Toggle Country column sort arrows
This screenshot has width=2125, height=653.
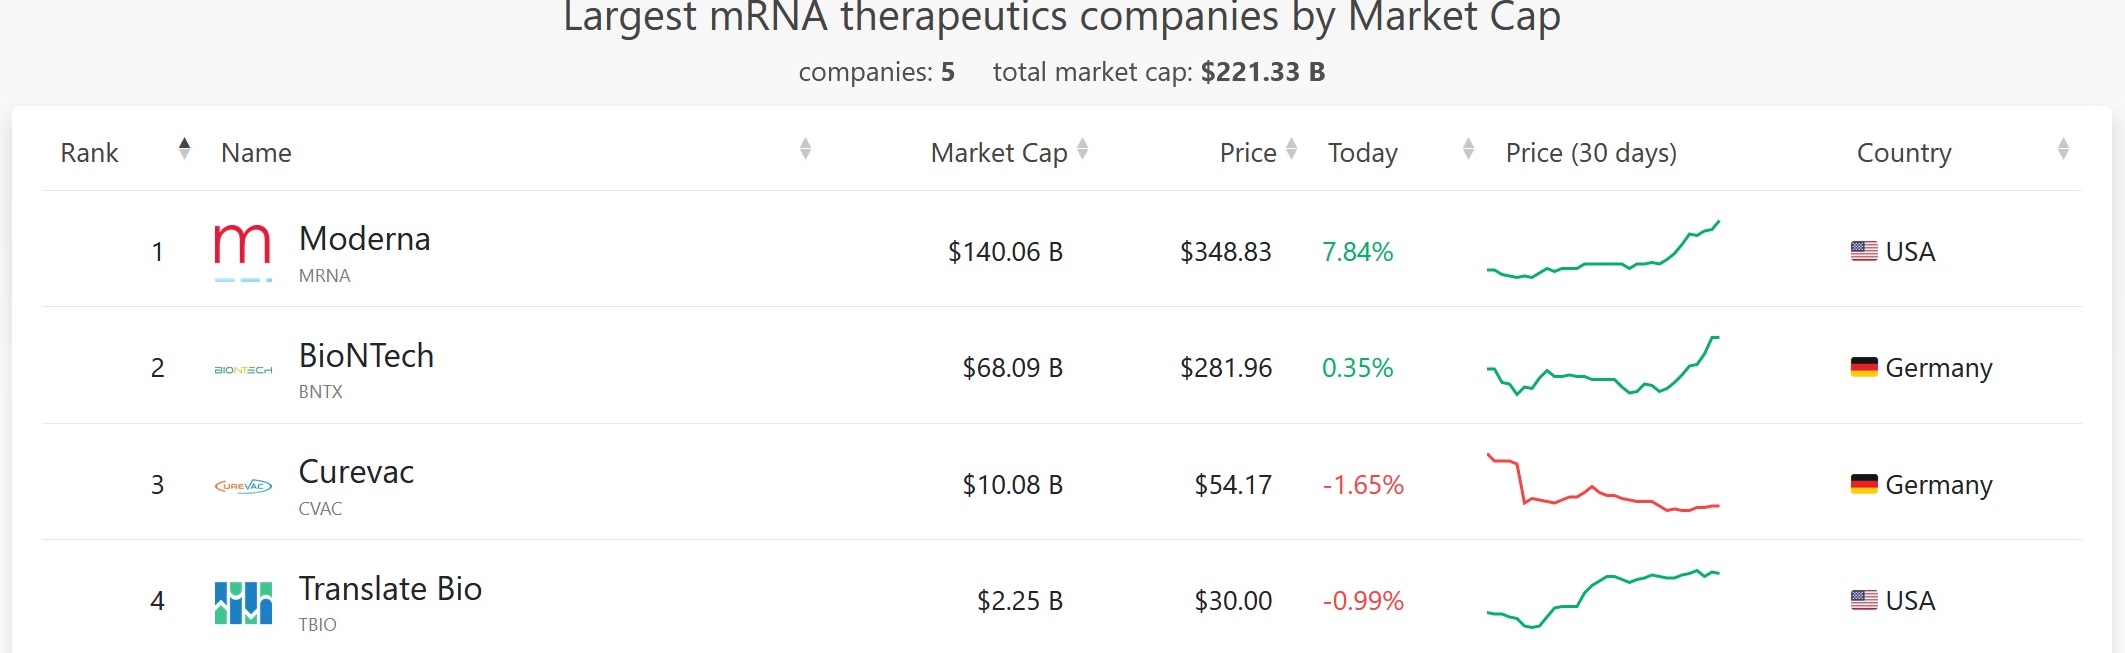[x=2063, y=150]
